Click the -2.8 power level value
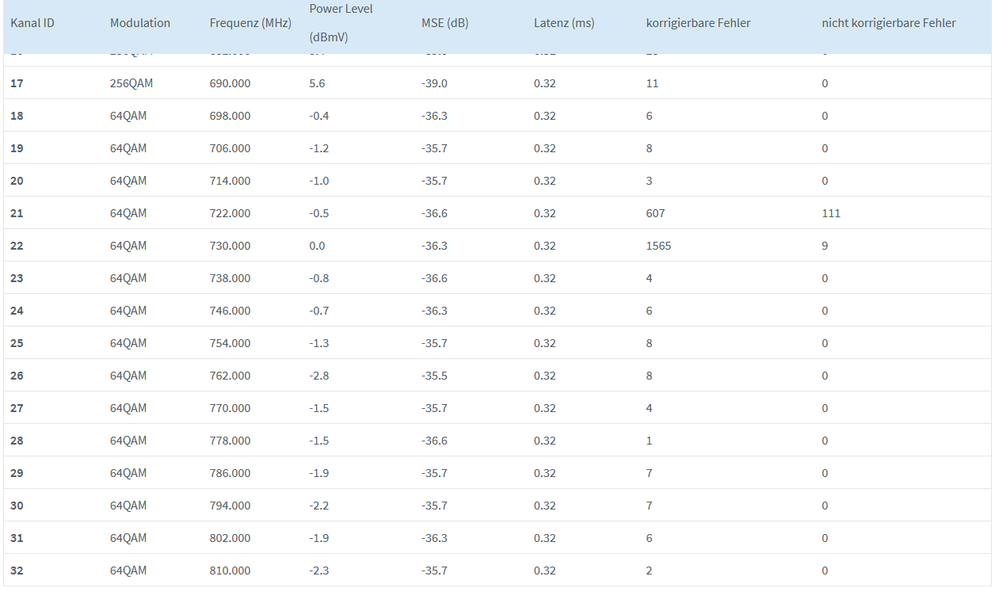Viewport: 999px width, 615px height. [320, 376]
